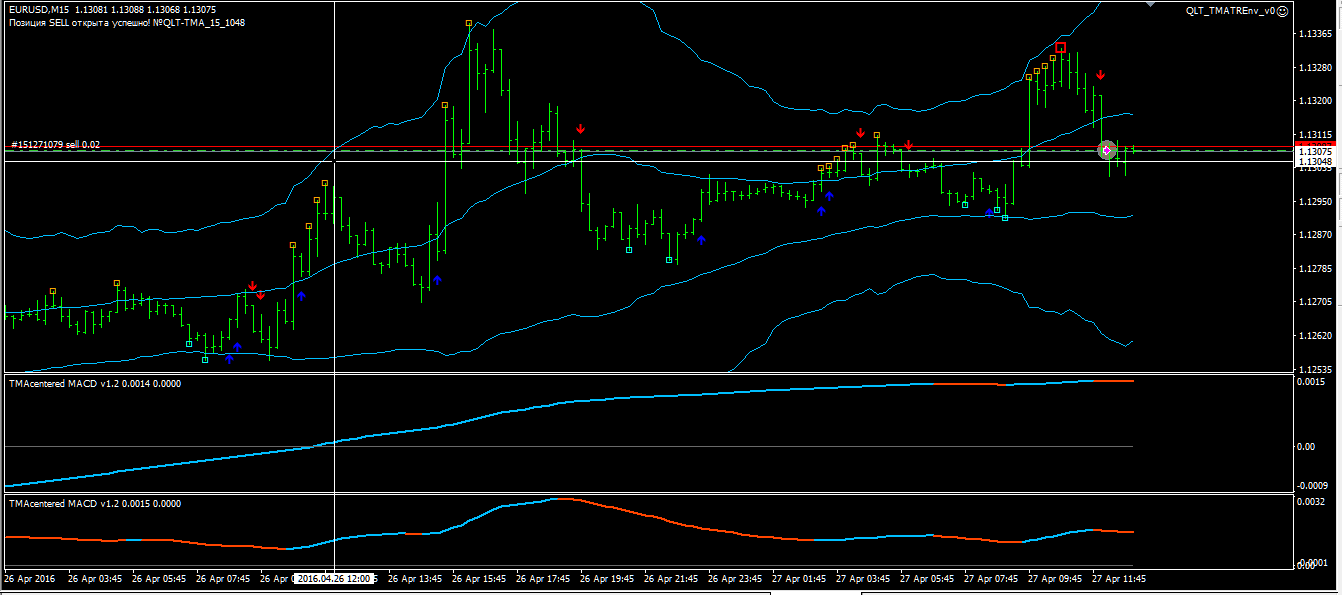The image size is (1342, 595).
Task: Click the -0.0009 scale value
Action: [1312, 486]
